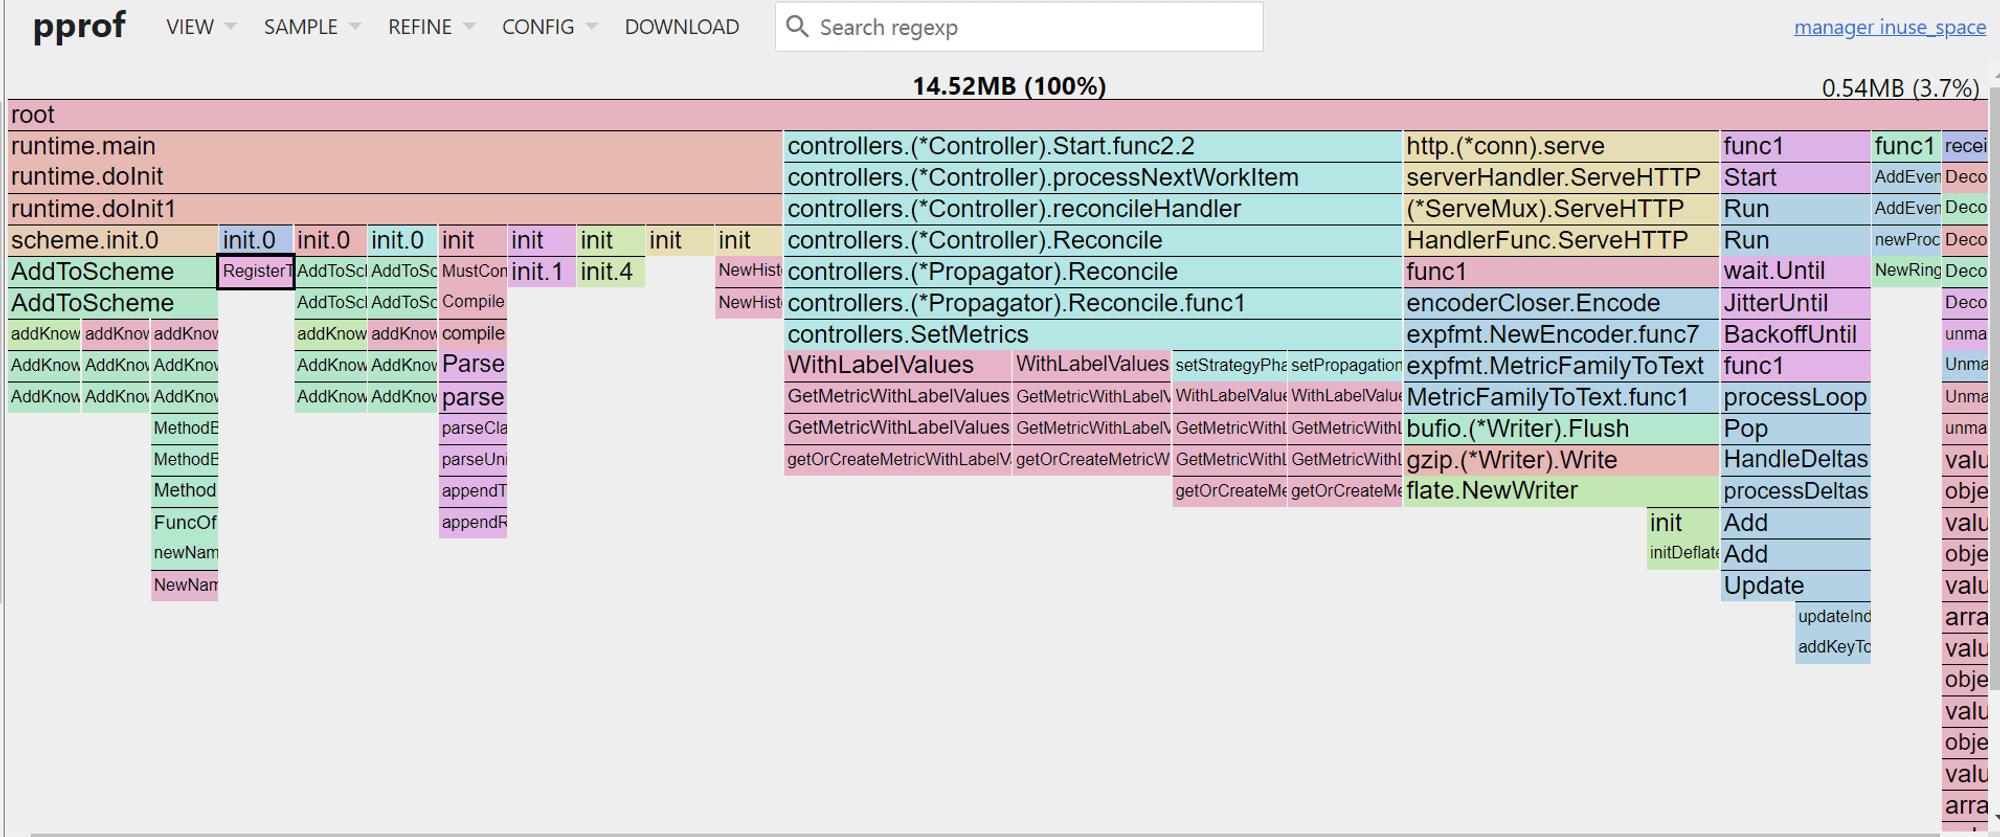Image resolution: width=2000 pixels, height=837 pixels.
Task: Select the reconcileHandler frame
Action: coord(1093,209)
